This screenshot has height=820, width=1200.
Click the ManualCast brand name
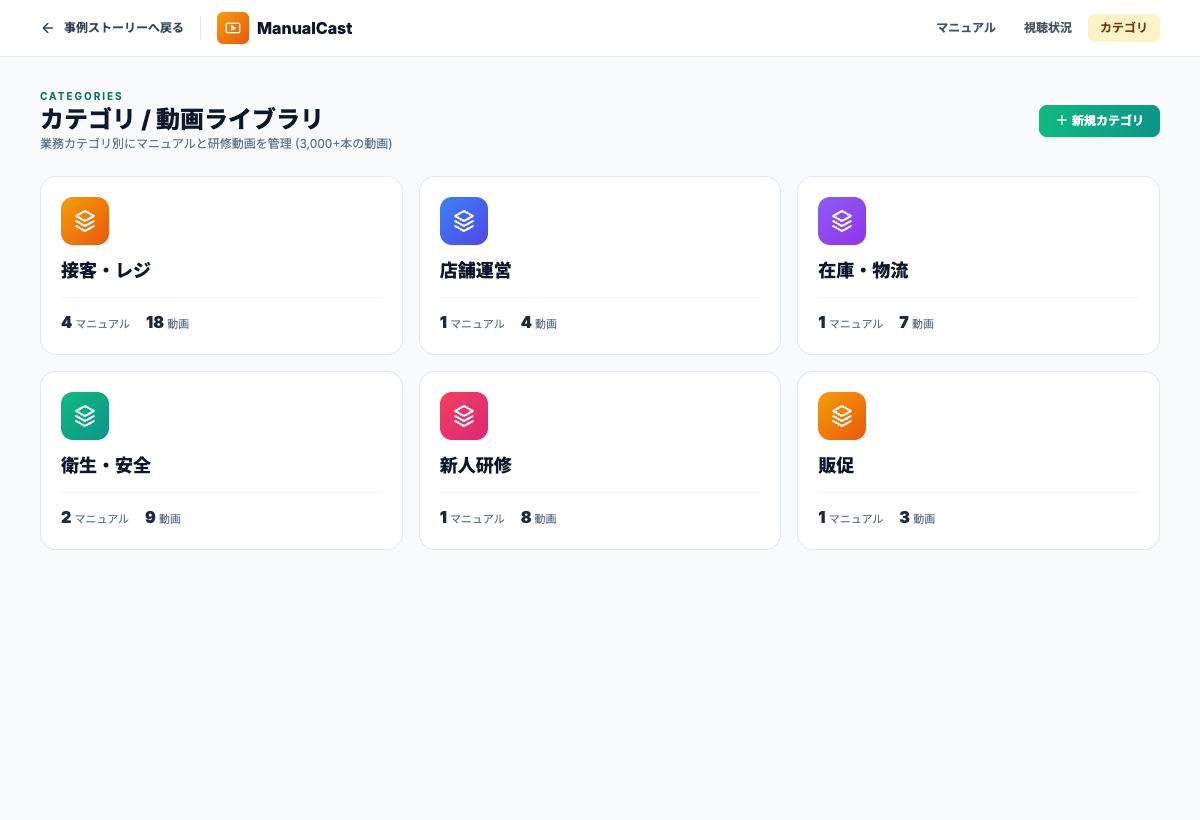[x=304, y=28]
